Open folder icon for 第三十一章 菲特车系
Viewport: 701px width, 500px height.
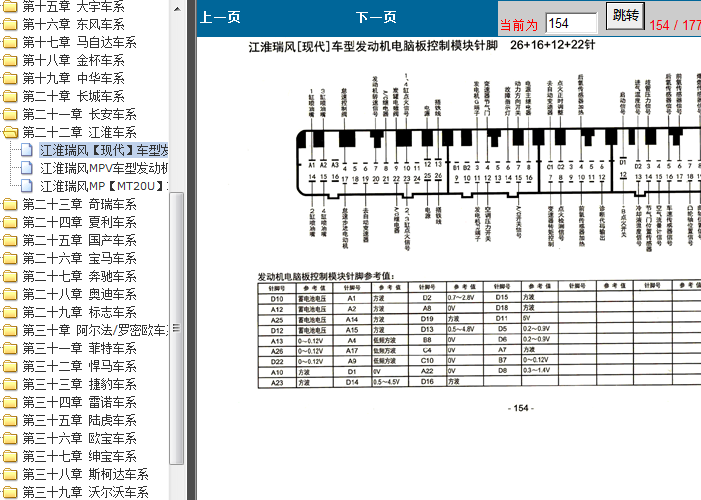click(x=10, y=348)
